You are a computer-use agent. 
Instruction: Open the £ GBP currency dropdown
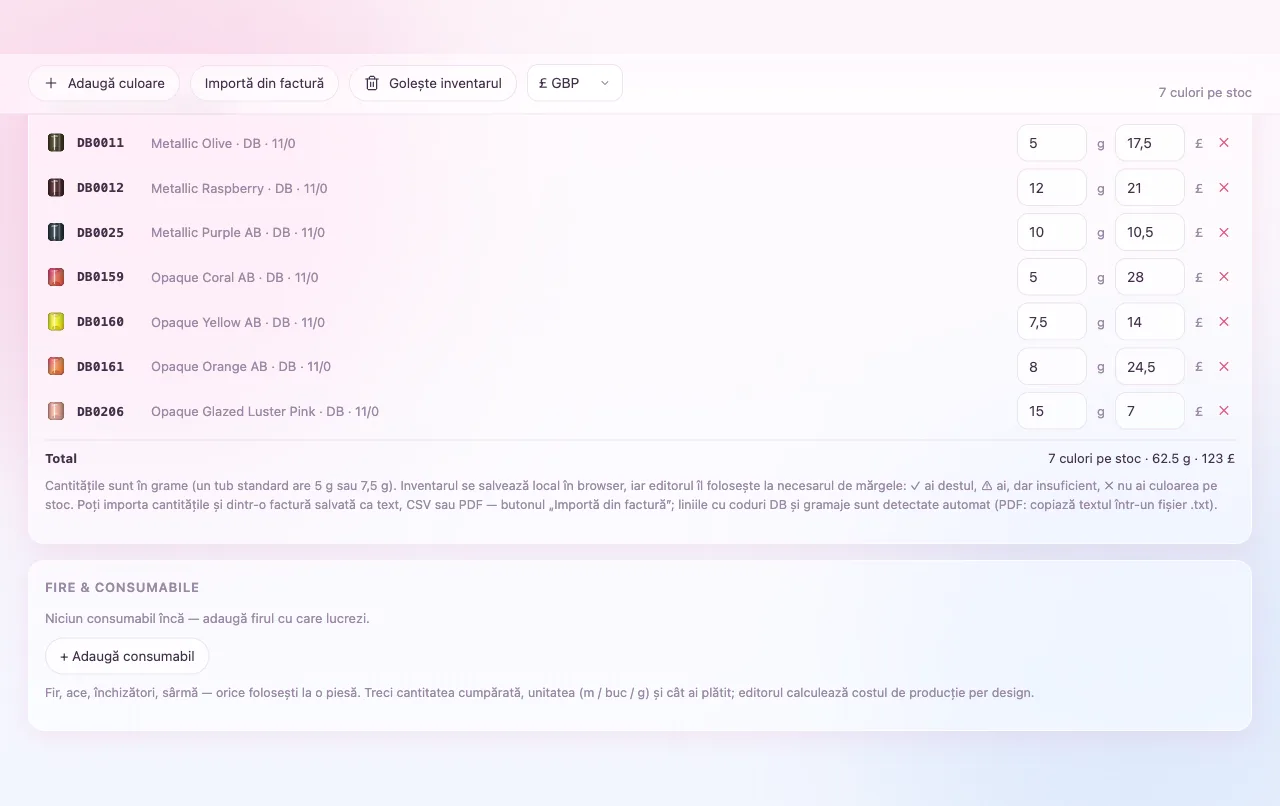(575, 83)
